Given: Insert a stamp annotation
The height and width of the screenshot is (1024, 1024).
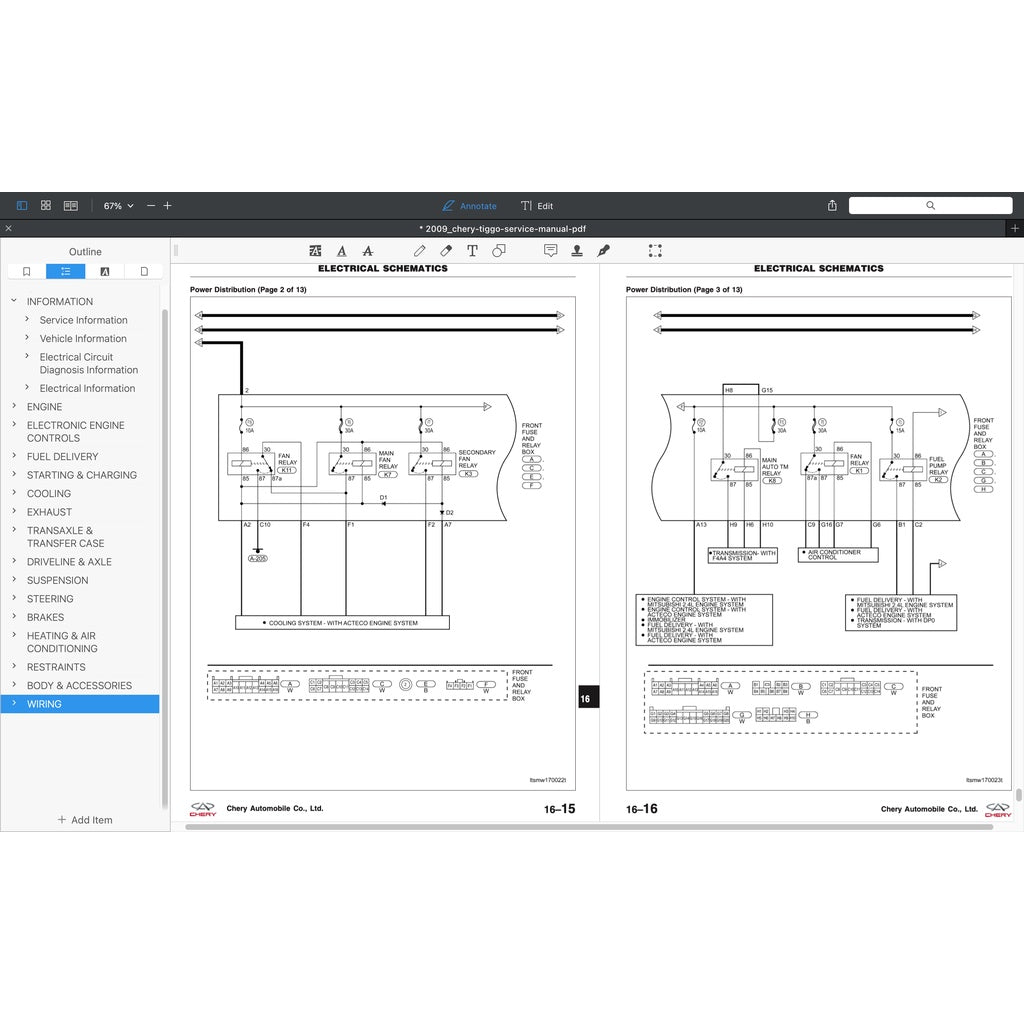Looking at the screenshot, I should (x=577, y=251).
